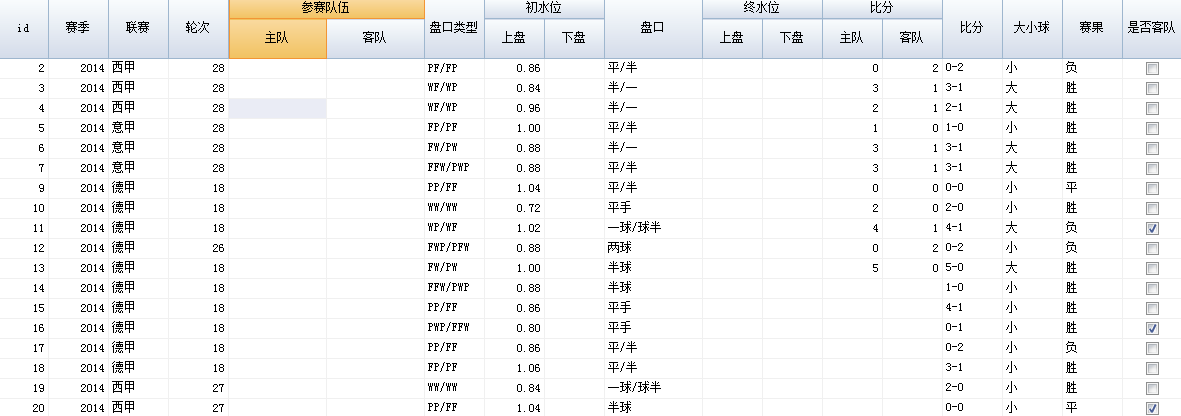1181x416 pixels.
Task: Click the 赛季 column header
Action: point(78,29)
